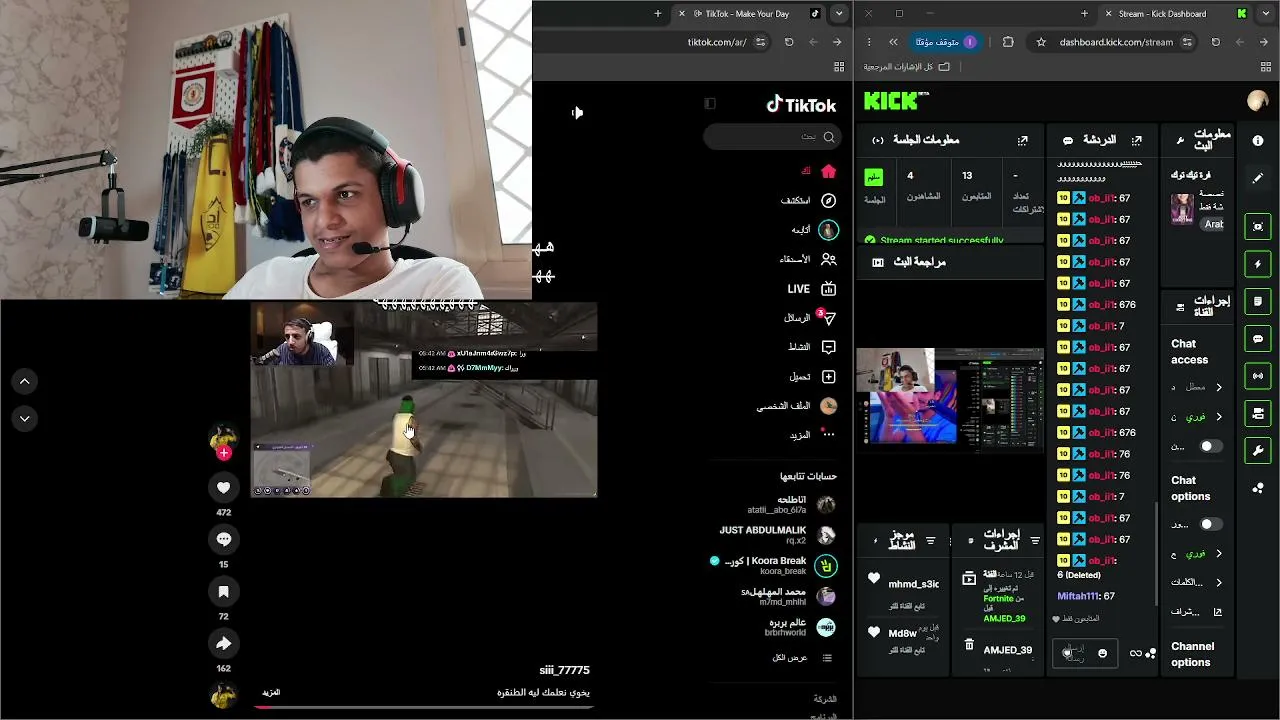Switch to the TikTok - Make Your Day tab
The height and width of the screenshot is (720, 1280).
749,14
